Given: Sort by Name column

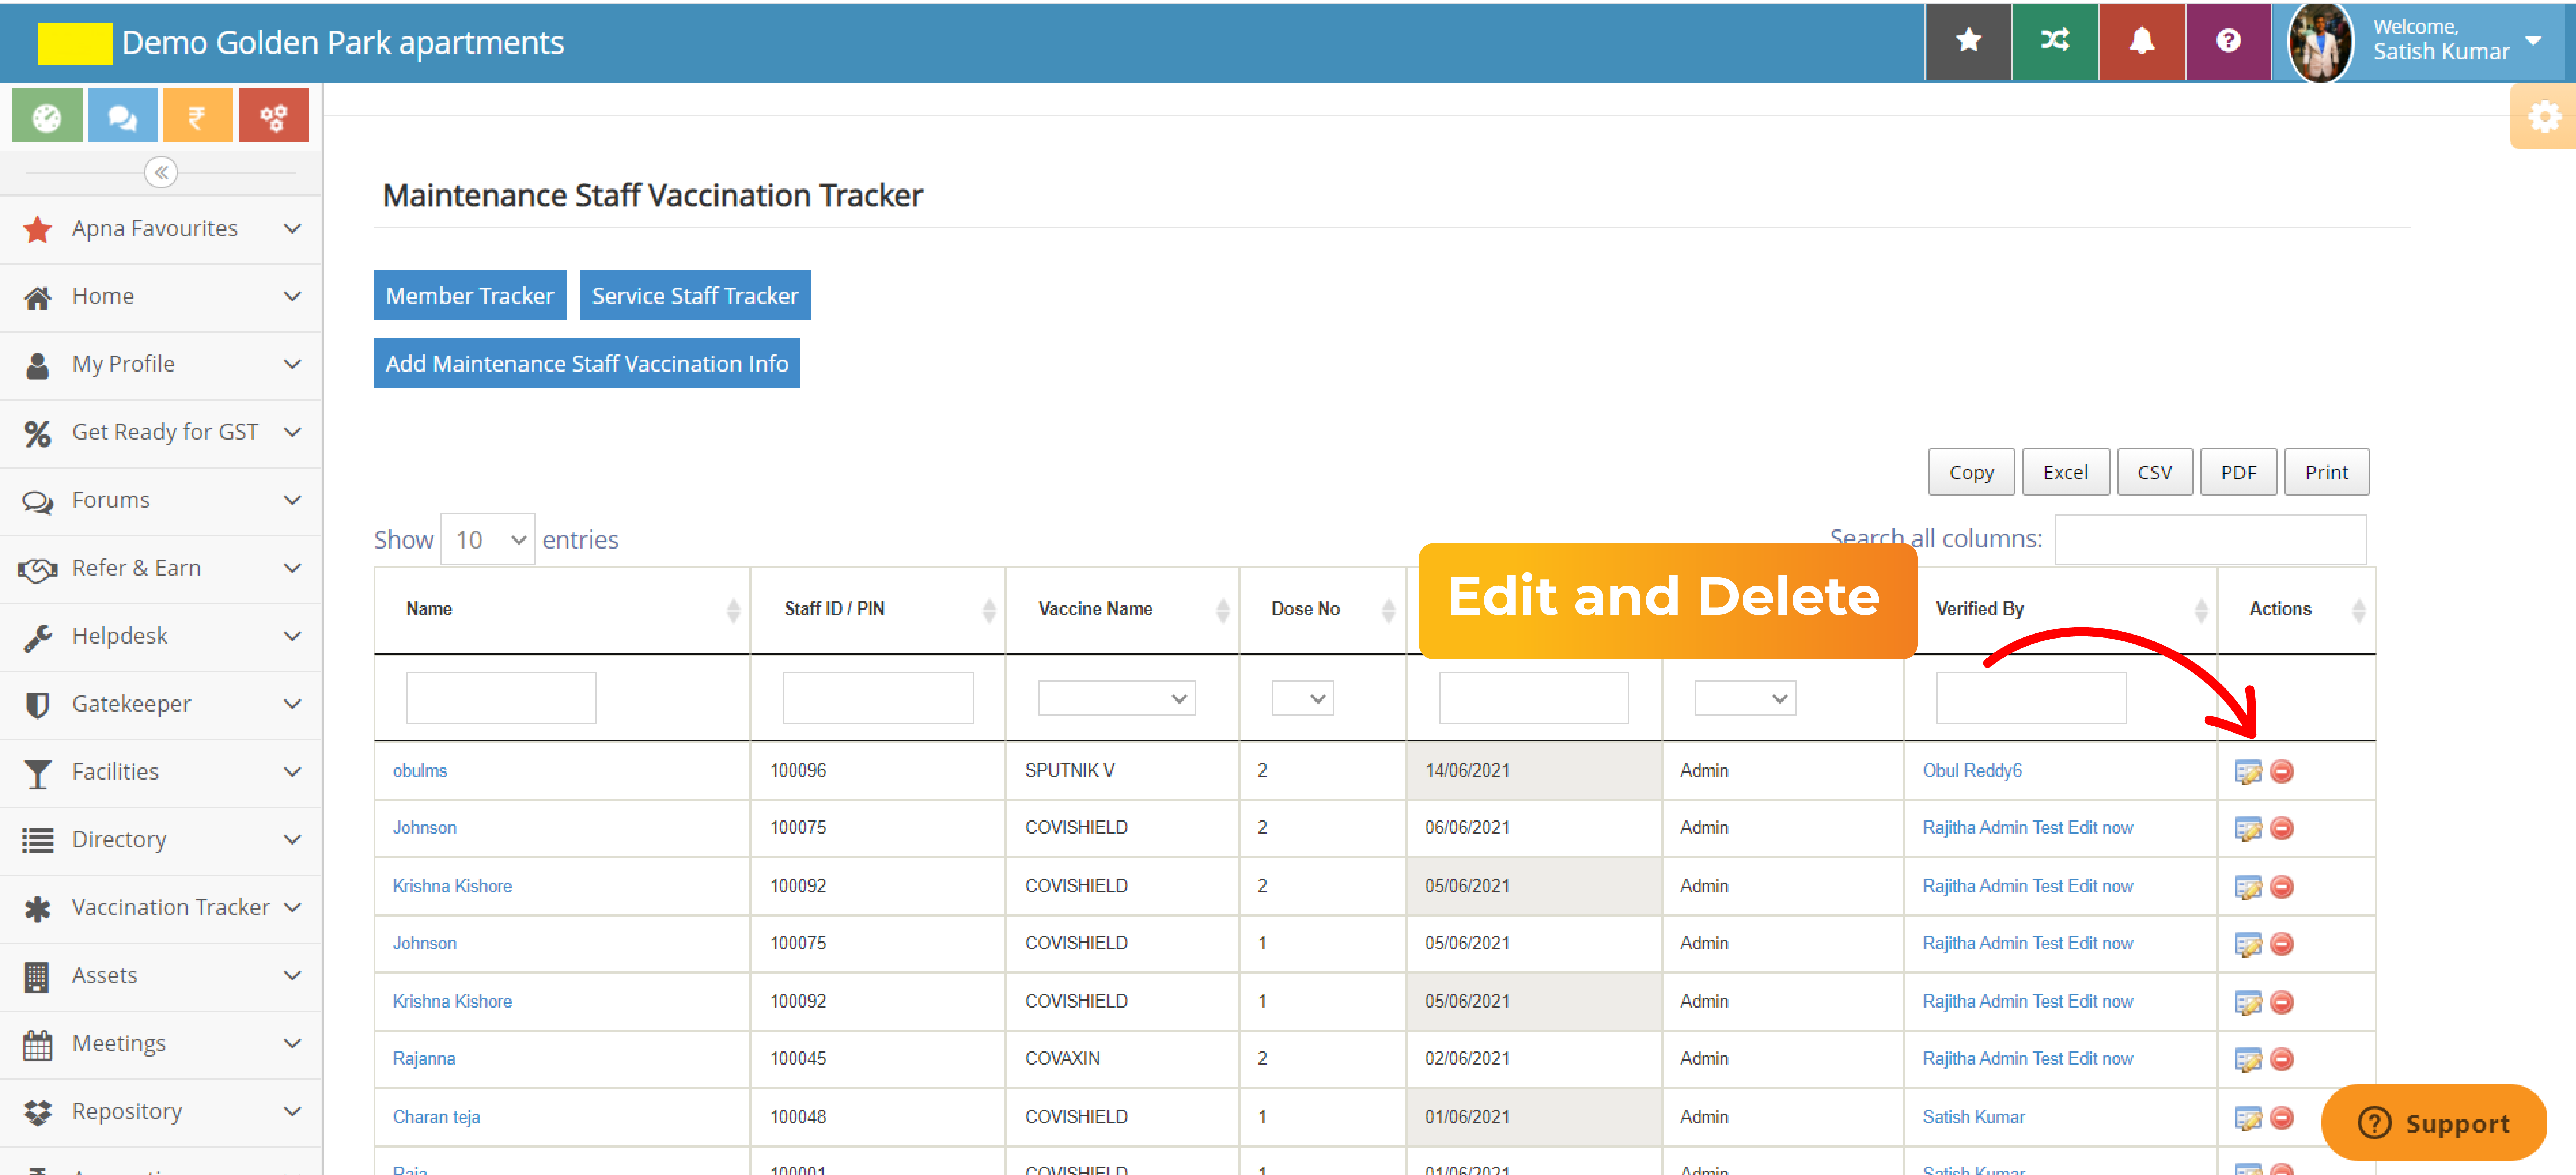Looking at the screenshot, I should (562, 610).
